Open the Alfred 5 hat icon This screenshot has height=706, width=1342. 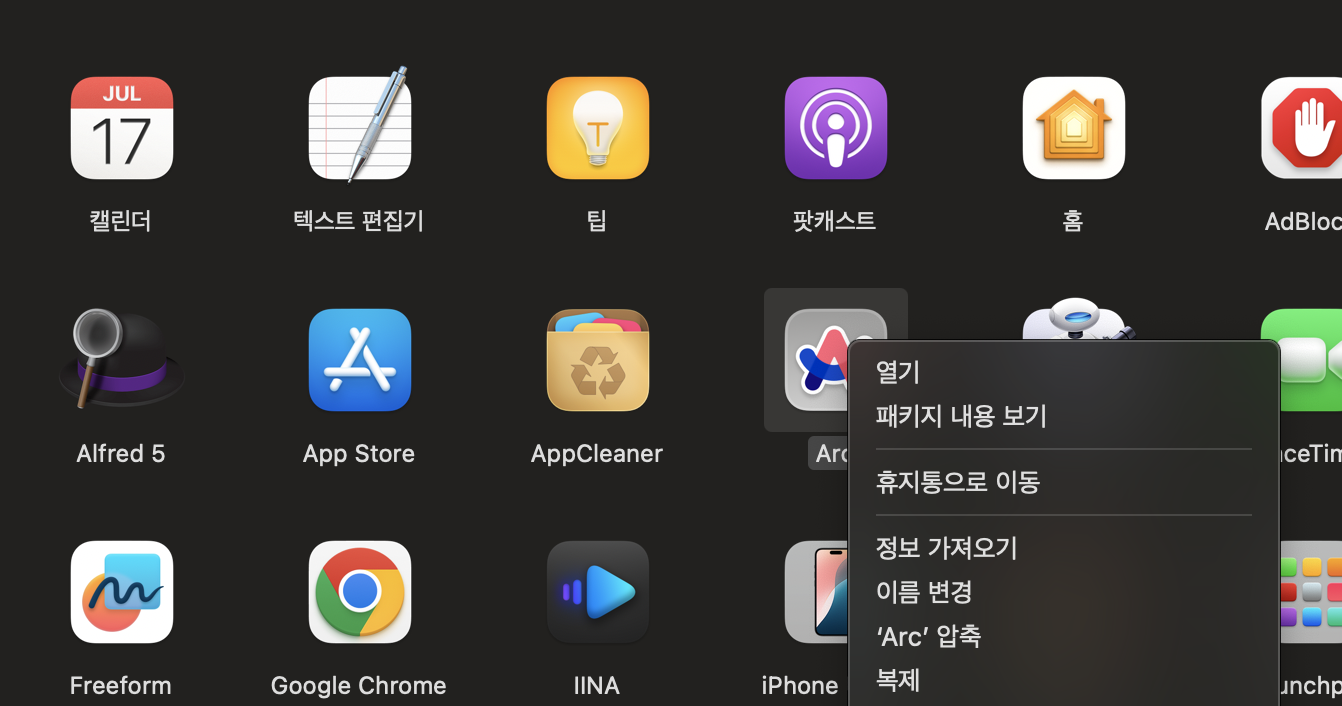click(x=122, y=360)
